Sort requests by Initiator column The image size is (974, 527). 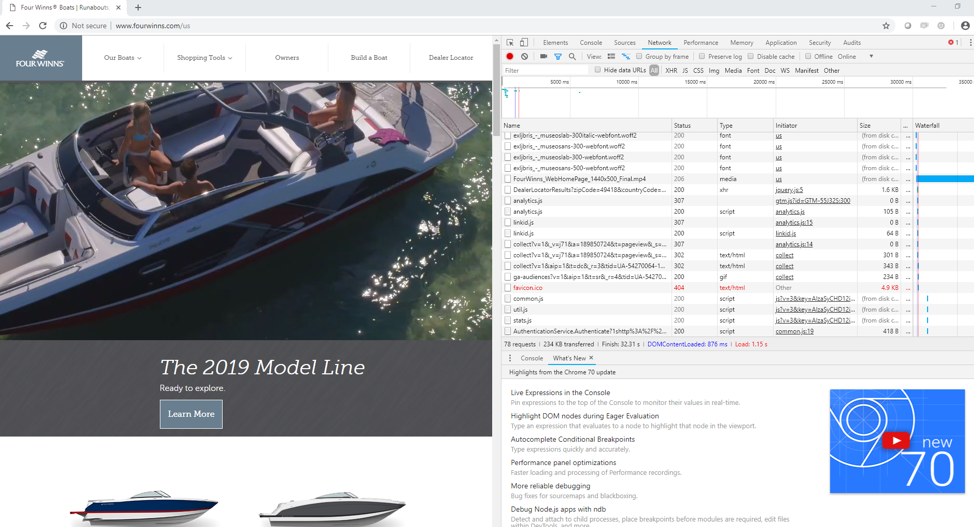pos(815,126)
